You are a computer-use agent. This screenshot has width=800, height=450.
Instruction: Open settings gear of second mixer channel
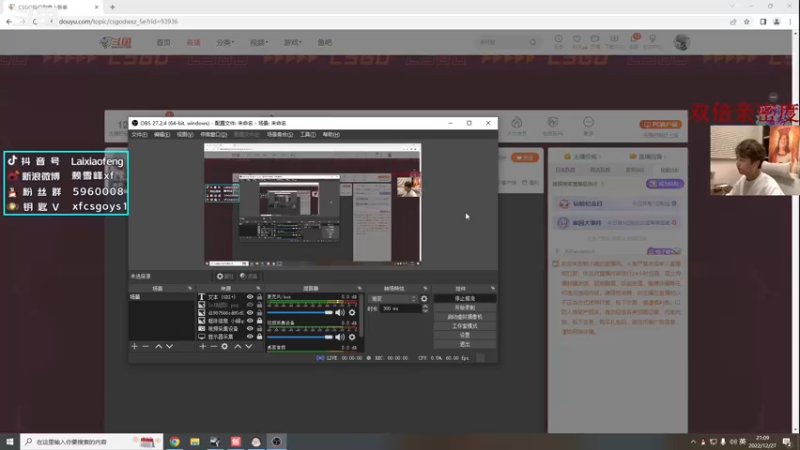point(352,337)
